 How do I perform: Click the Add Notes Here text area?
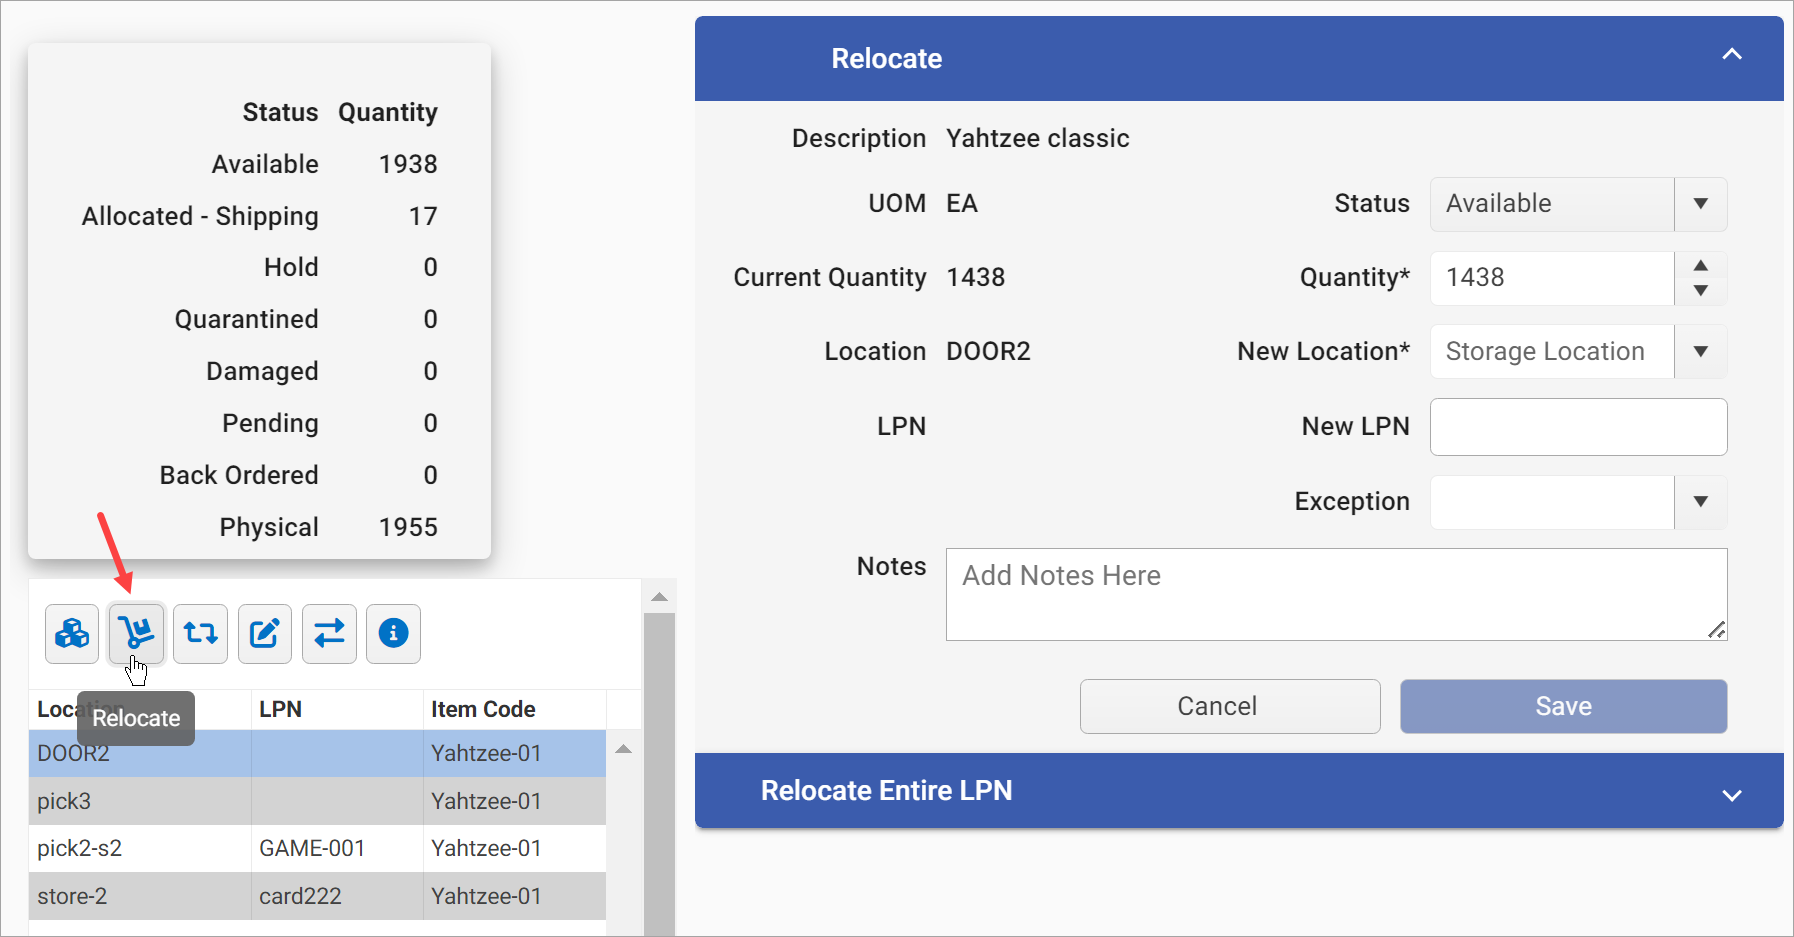pos(1336,594)
